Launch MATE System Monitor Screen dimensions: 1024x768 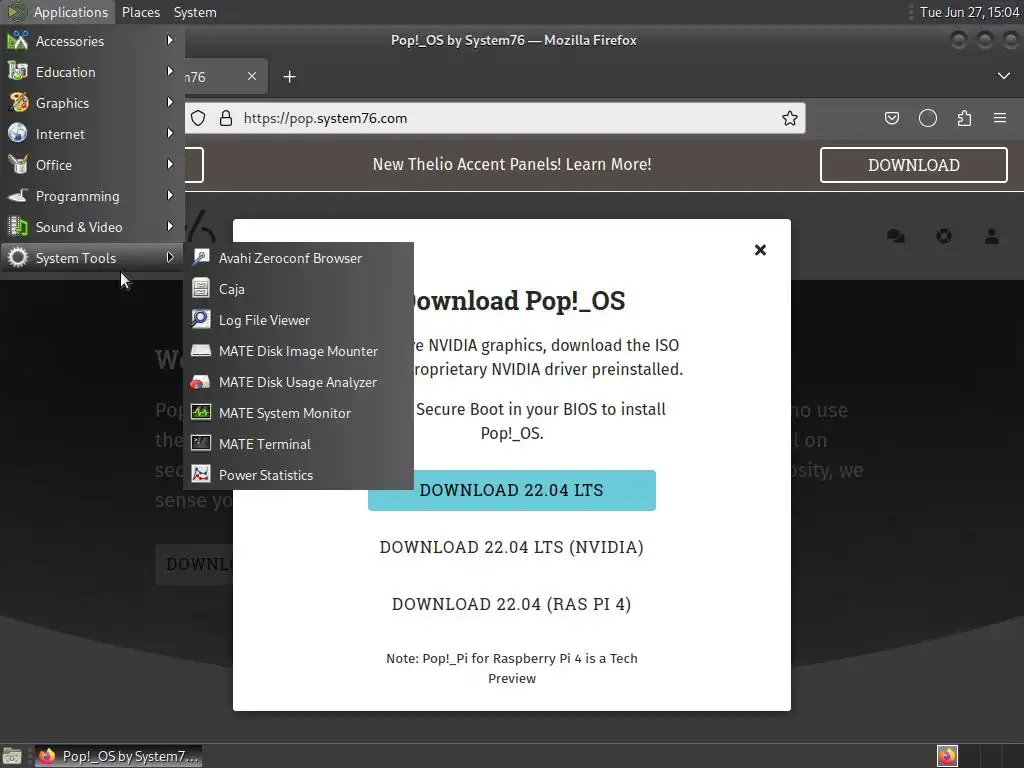pyautogui.click(x=298, y=413)
